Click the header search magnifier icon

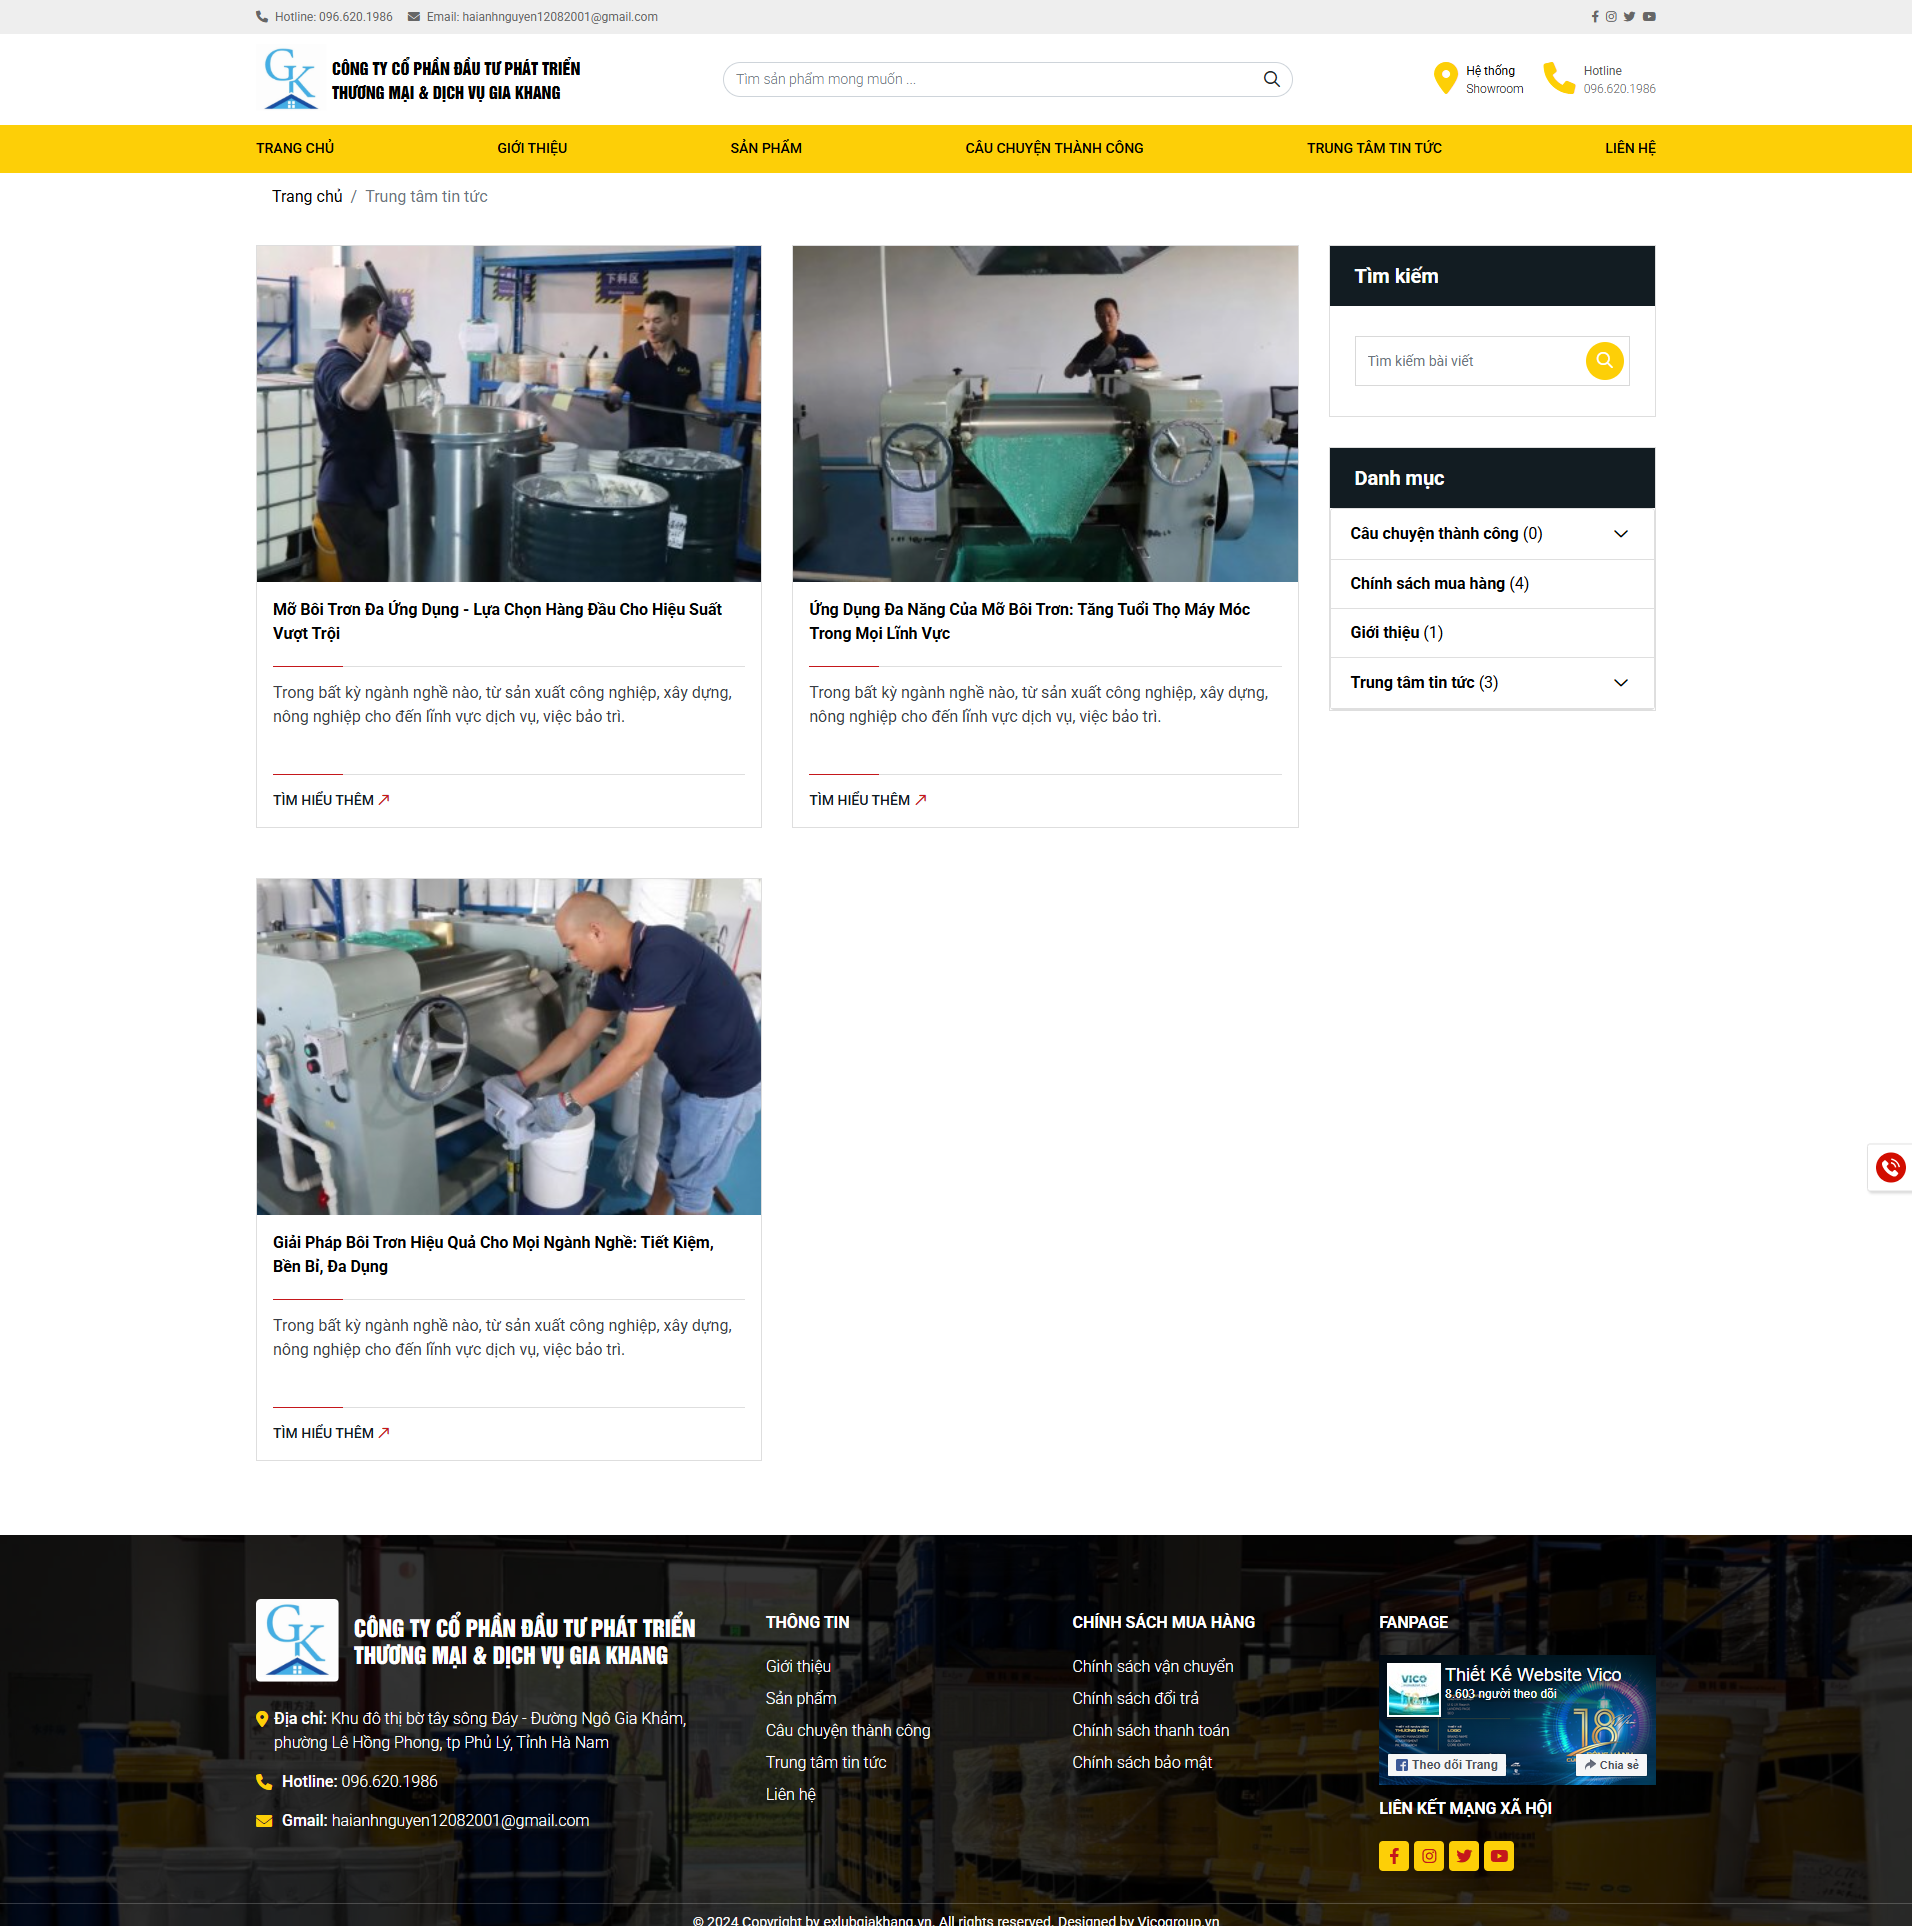(x=1271, y=80)
